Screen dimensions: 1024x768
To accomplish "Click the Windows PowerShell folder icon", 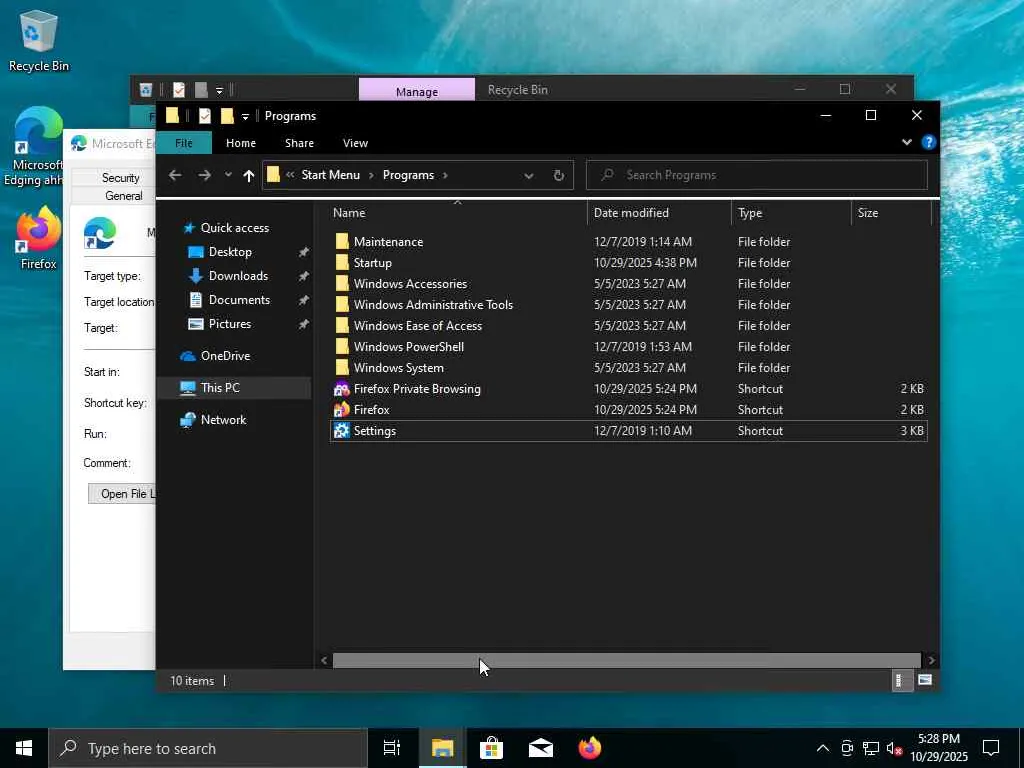I will point(342,347).
